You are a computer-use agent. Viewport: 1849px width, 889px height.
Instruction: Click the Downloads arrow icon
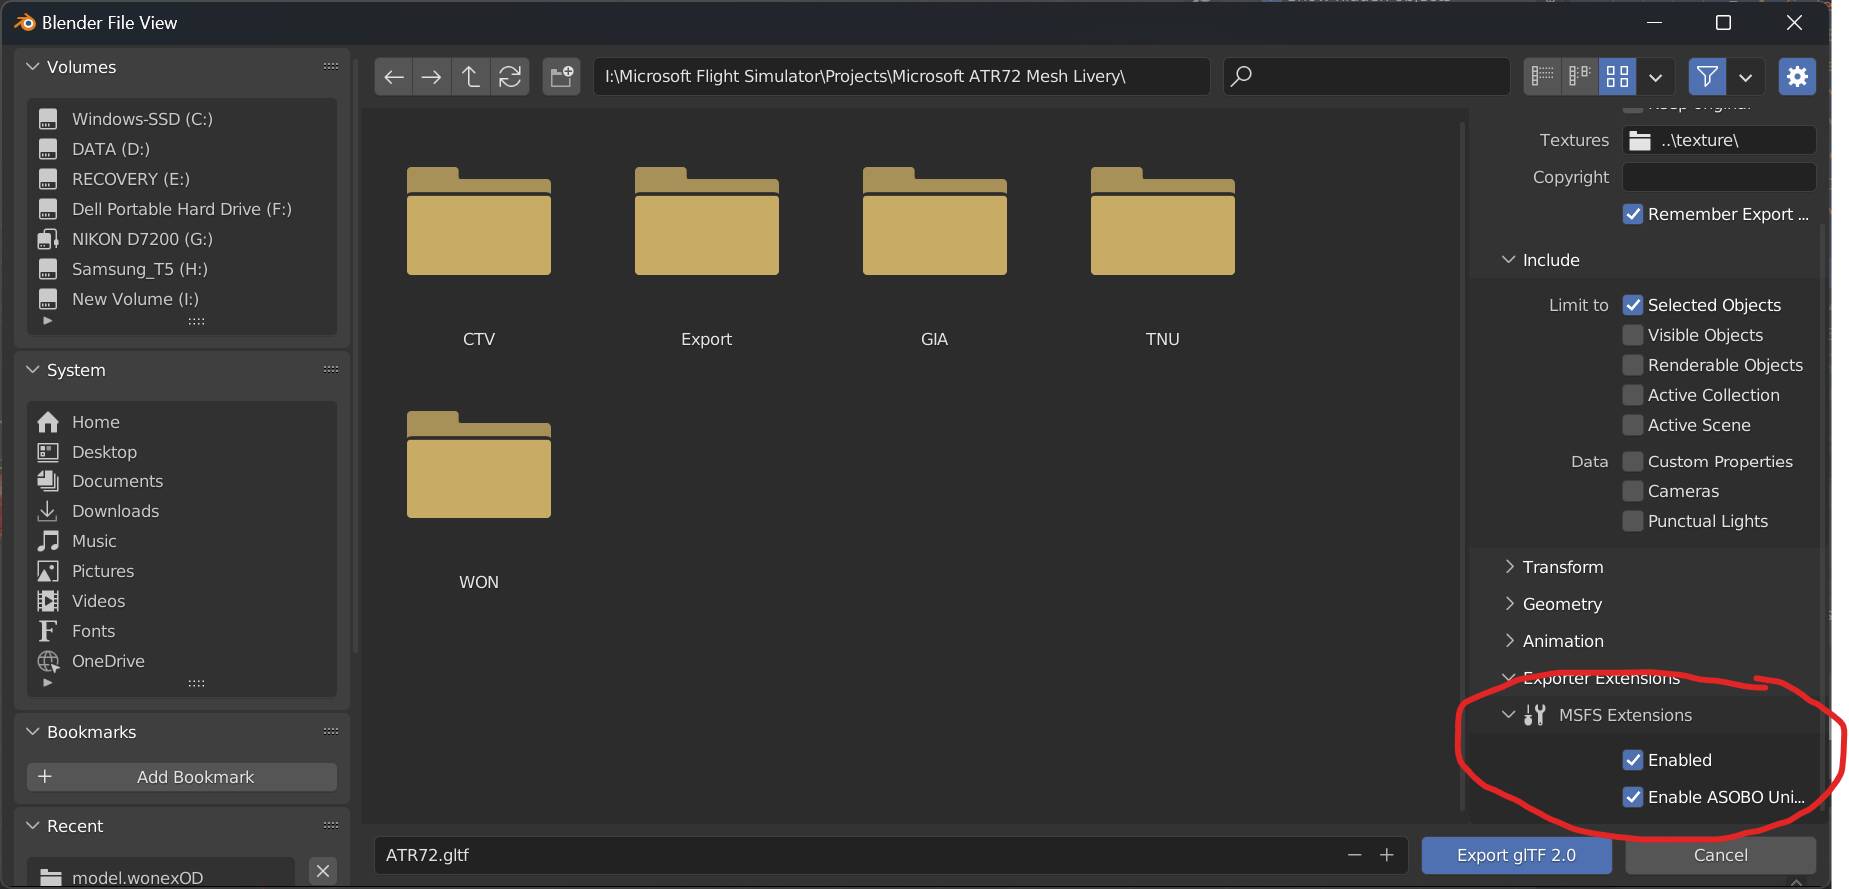pos(48,511)
